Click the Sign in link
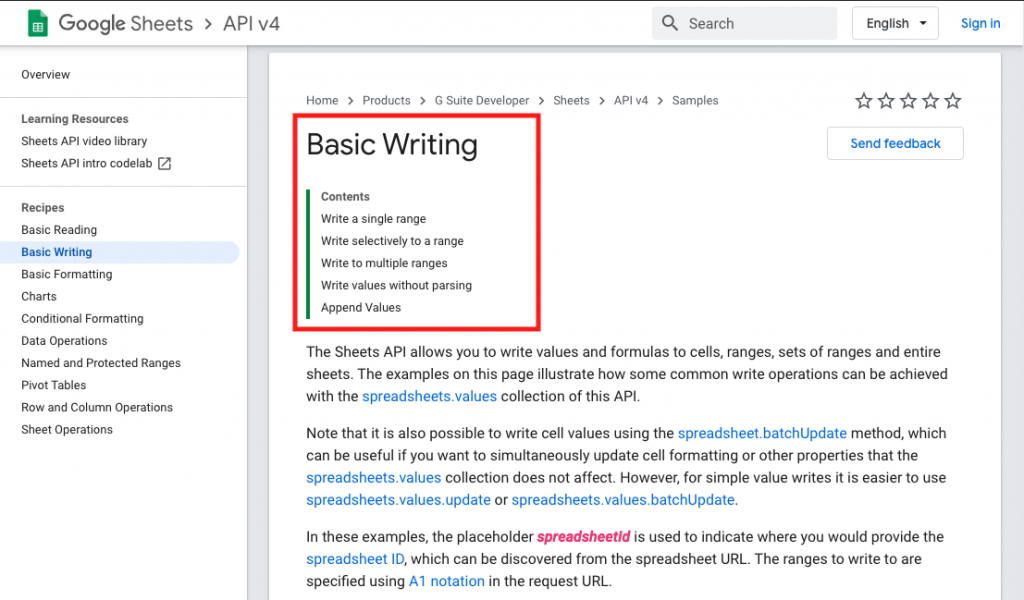1024x600 pixels. pyautogui.click(x=980, y=24)
